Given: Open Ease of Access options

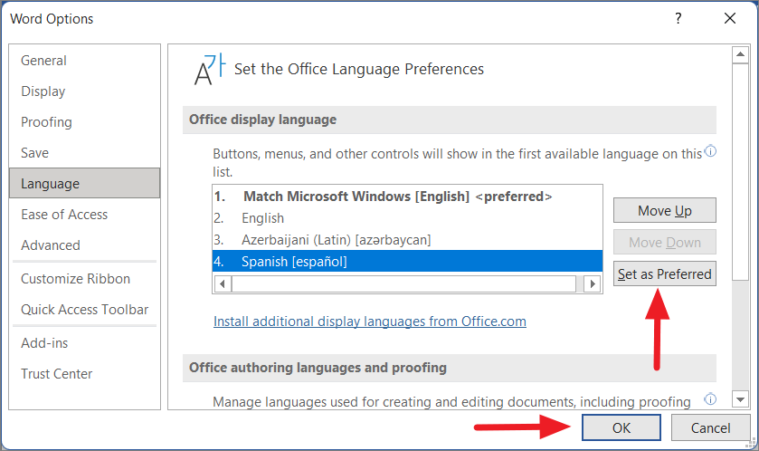Looking at the screenshot, I should pyautogui.click(x=84, y=214).
